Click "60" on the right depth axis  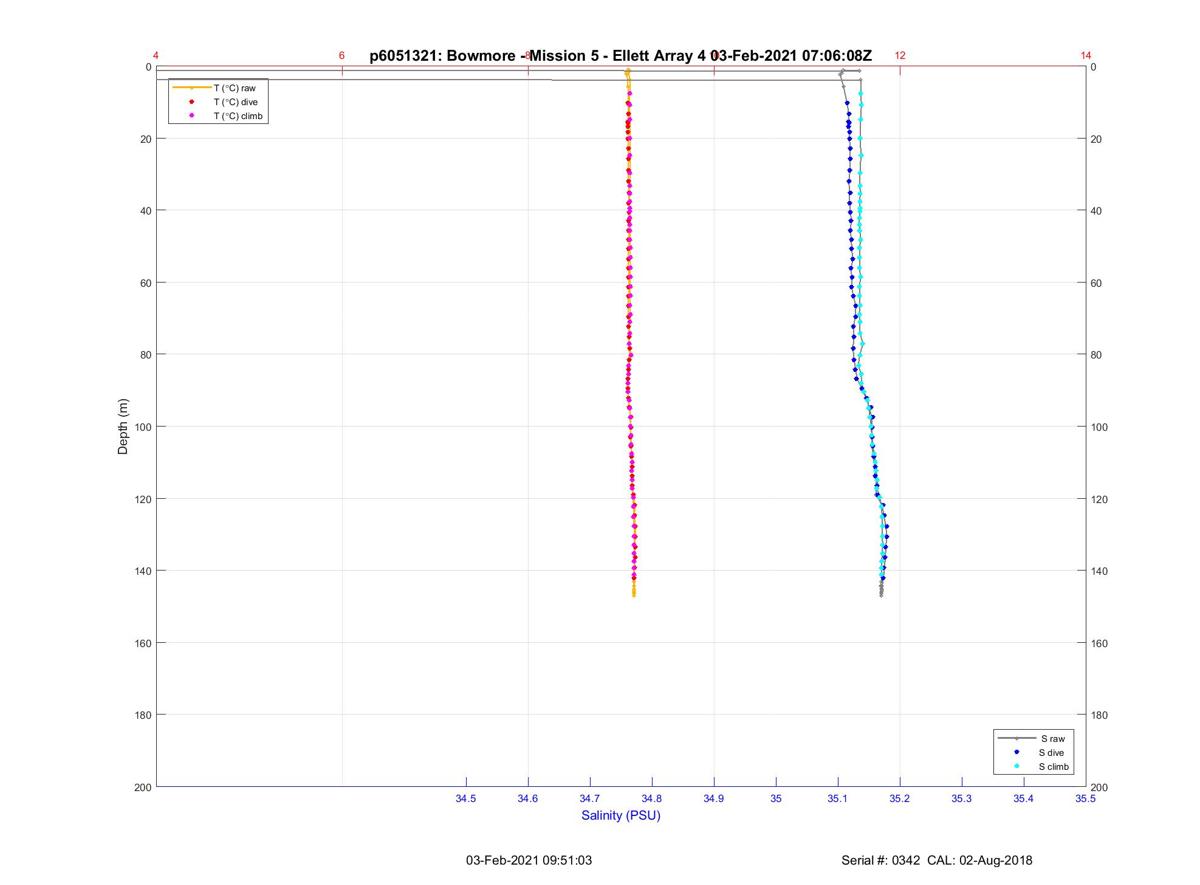pos(1097,283)
